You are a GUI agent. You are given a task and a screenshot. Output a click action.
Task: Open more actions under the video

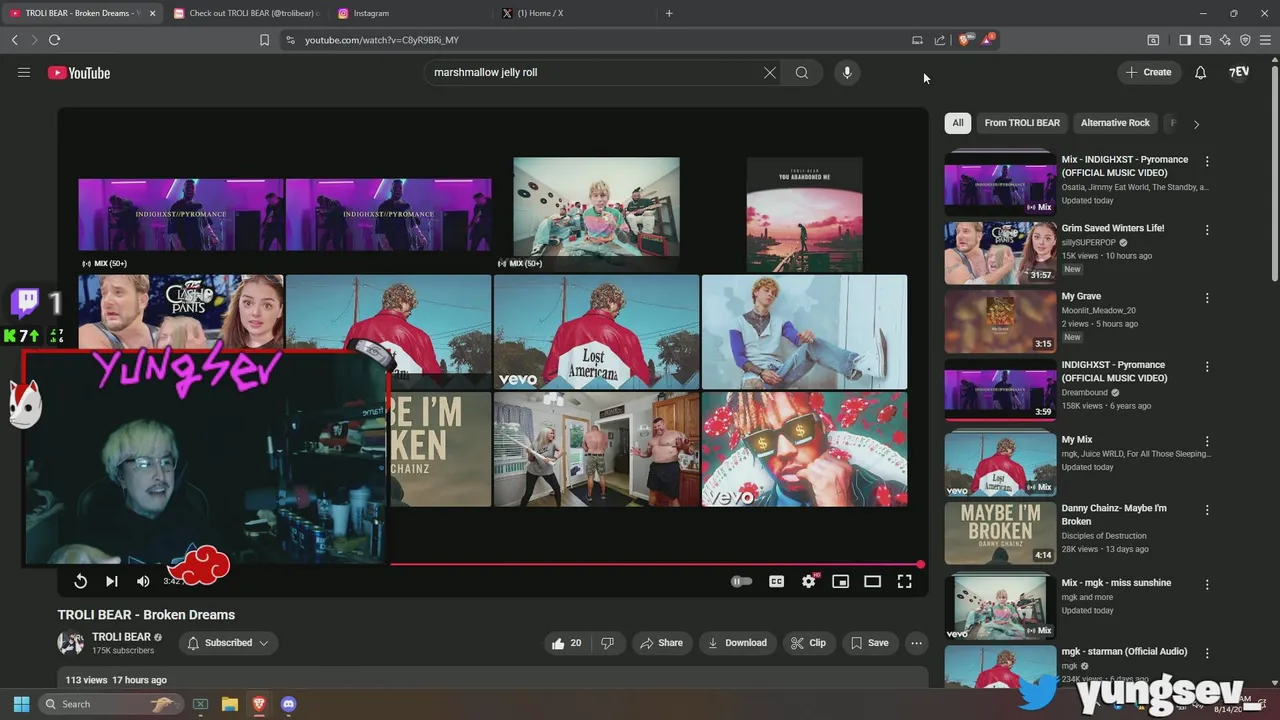click(916, 643)
